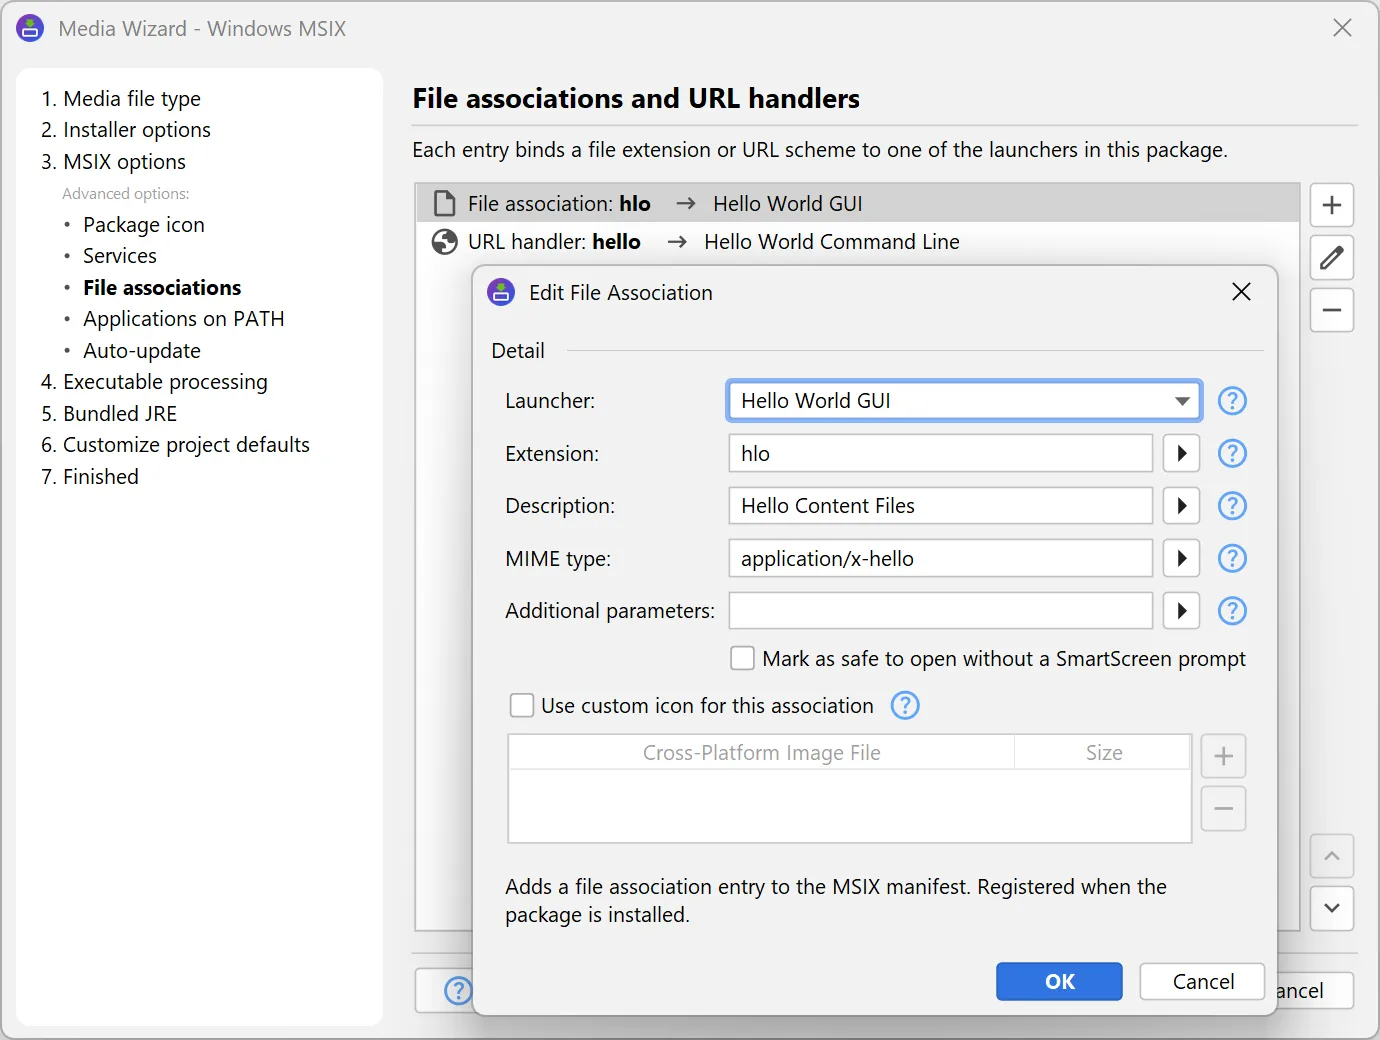
Task: Open the Auto-update advanced option
Action: [x=142, y=351]
